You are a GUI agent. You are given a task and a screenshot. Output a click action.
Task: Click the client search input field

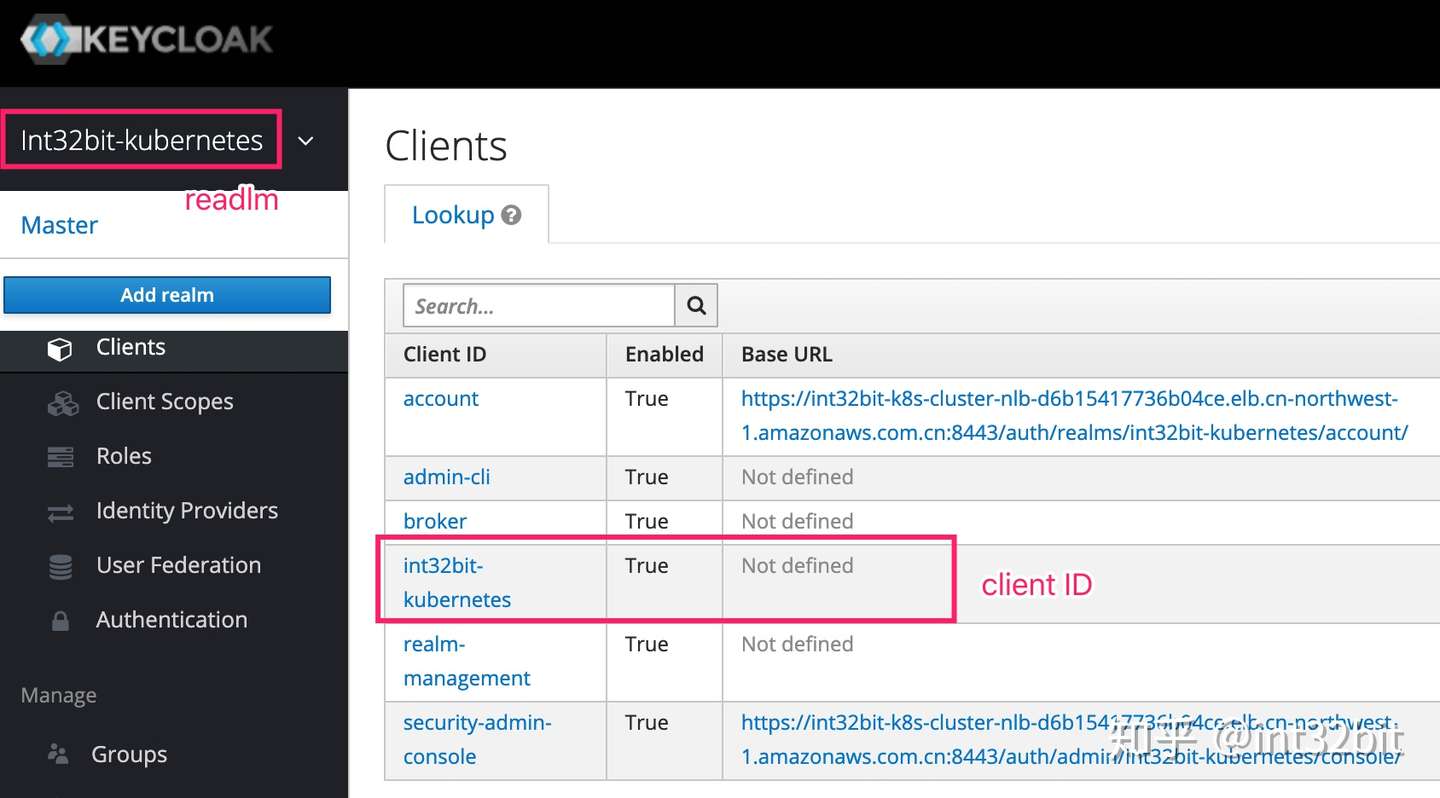538,306
